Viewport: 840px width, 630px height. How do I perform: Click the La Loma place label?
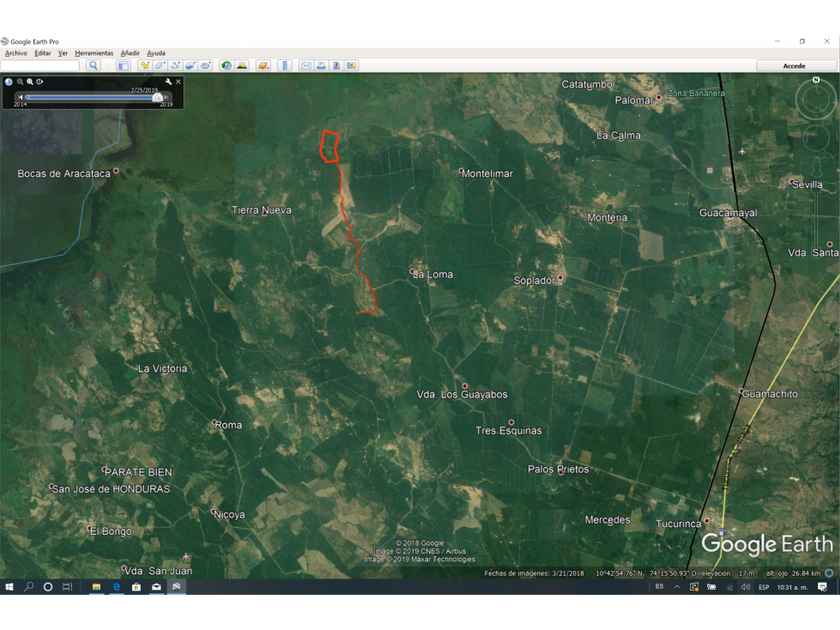pyautogui.click(x=433, y=274)
